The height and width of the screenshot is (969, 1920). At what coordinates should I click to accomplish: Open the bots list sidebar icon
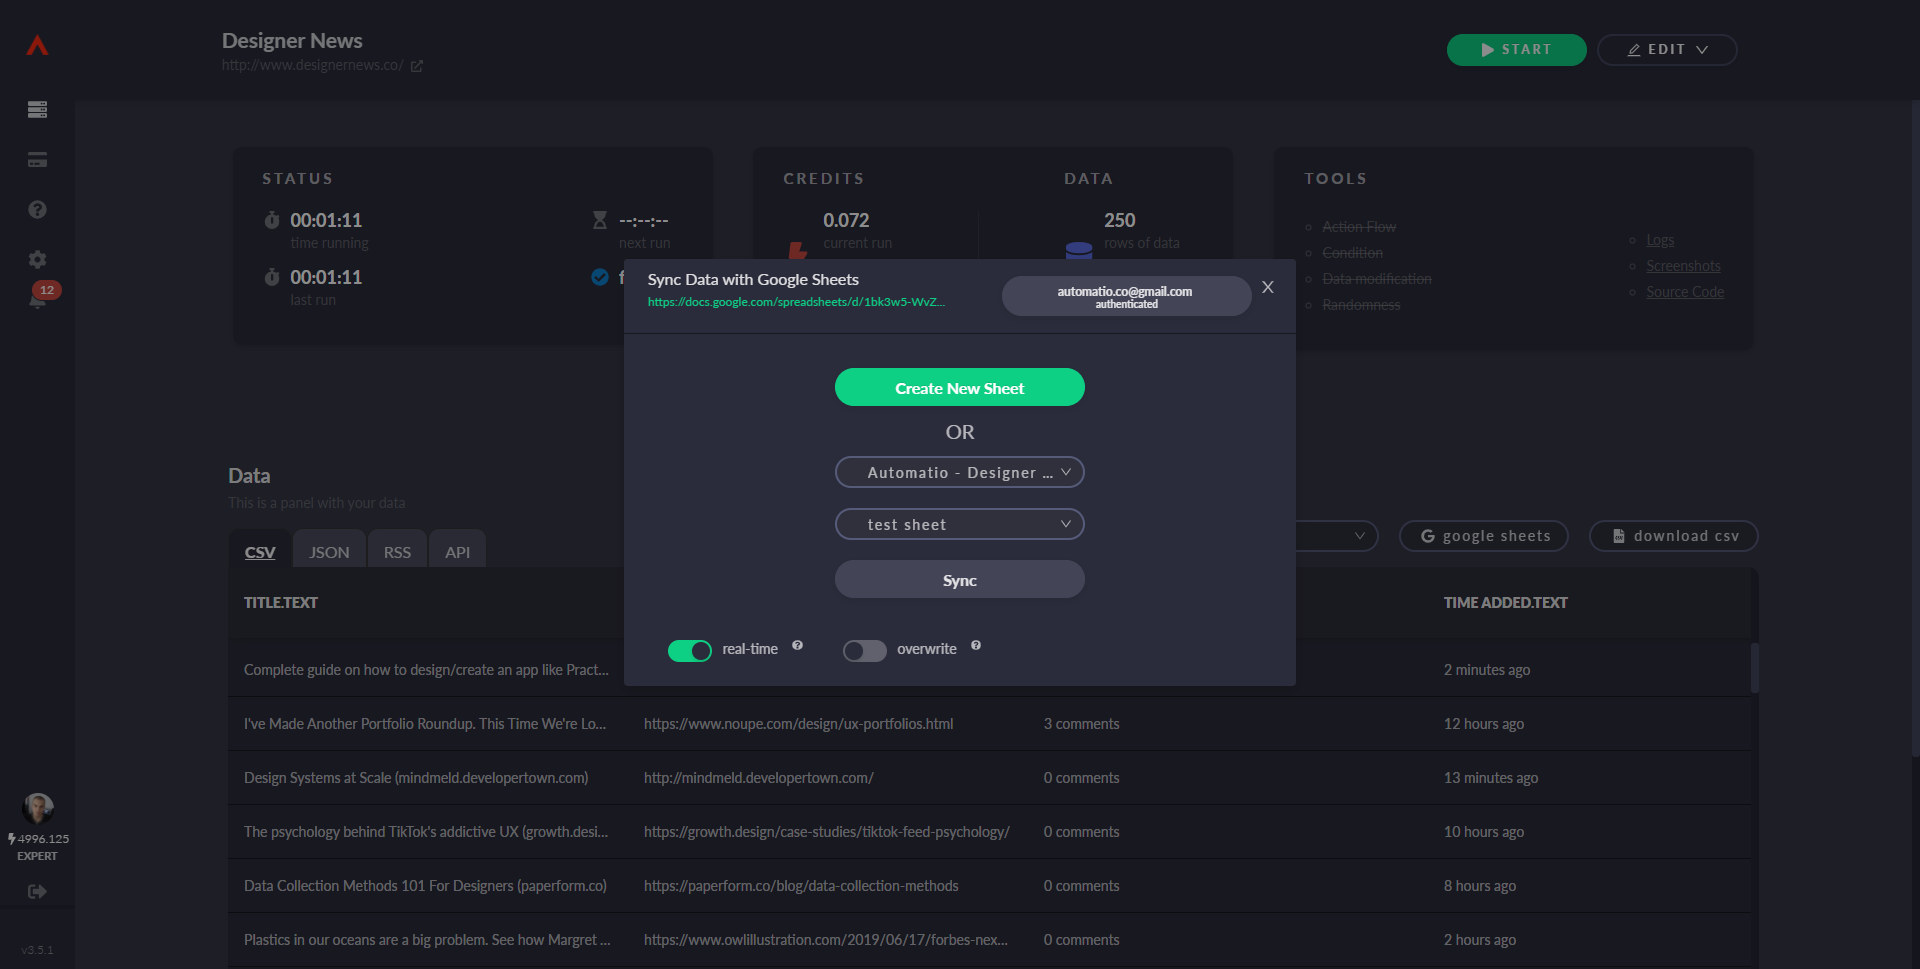point(37,110)
